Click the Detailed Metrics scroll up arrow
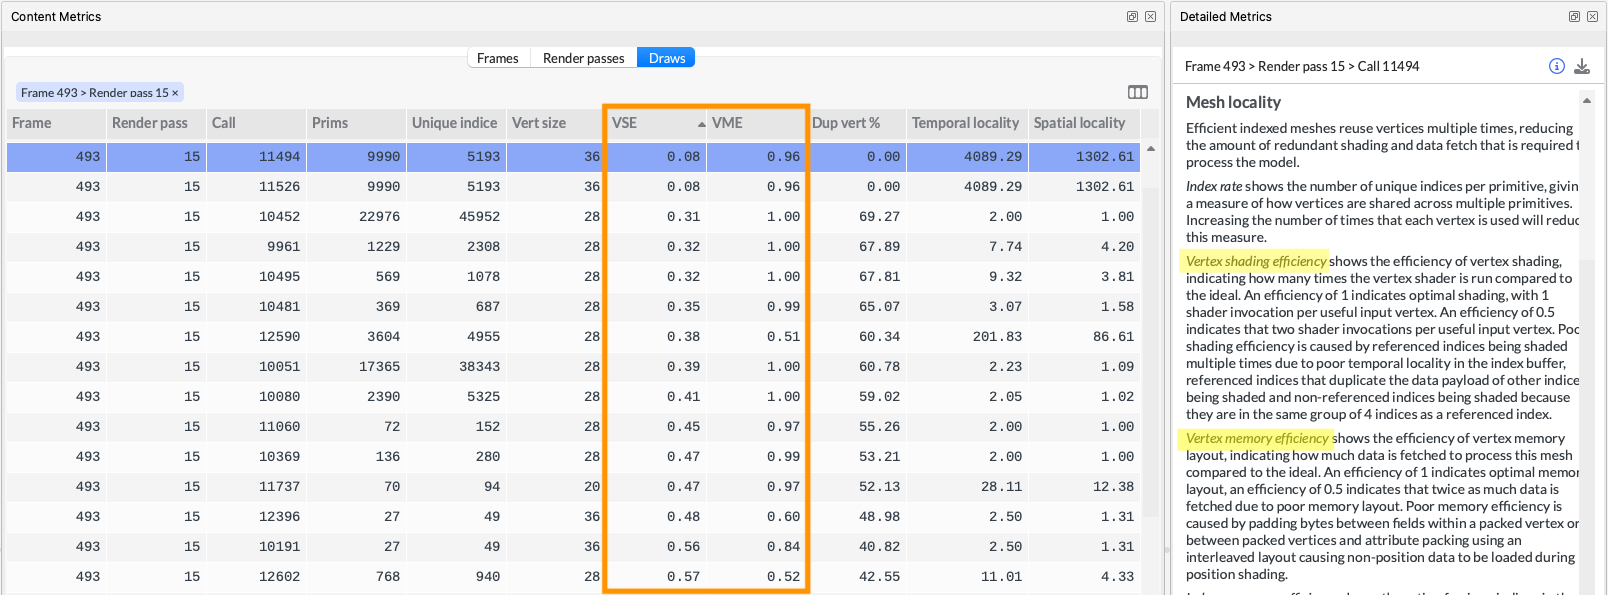Image resolution: width=1608 pixels, height=595 pixels. click(1587, 101)
